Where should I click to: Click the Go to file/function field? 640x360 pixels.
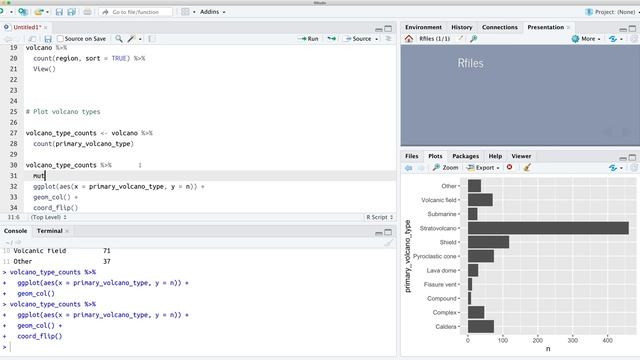coord(136,12)
